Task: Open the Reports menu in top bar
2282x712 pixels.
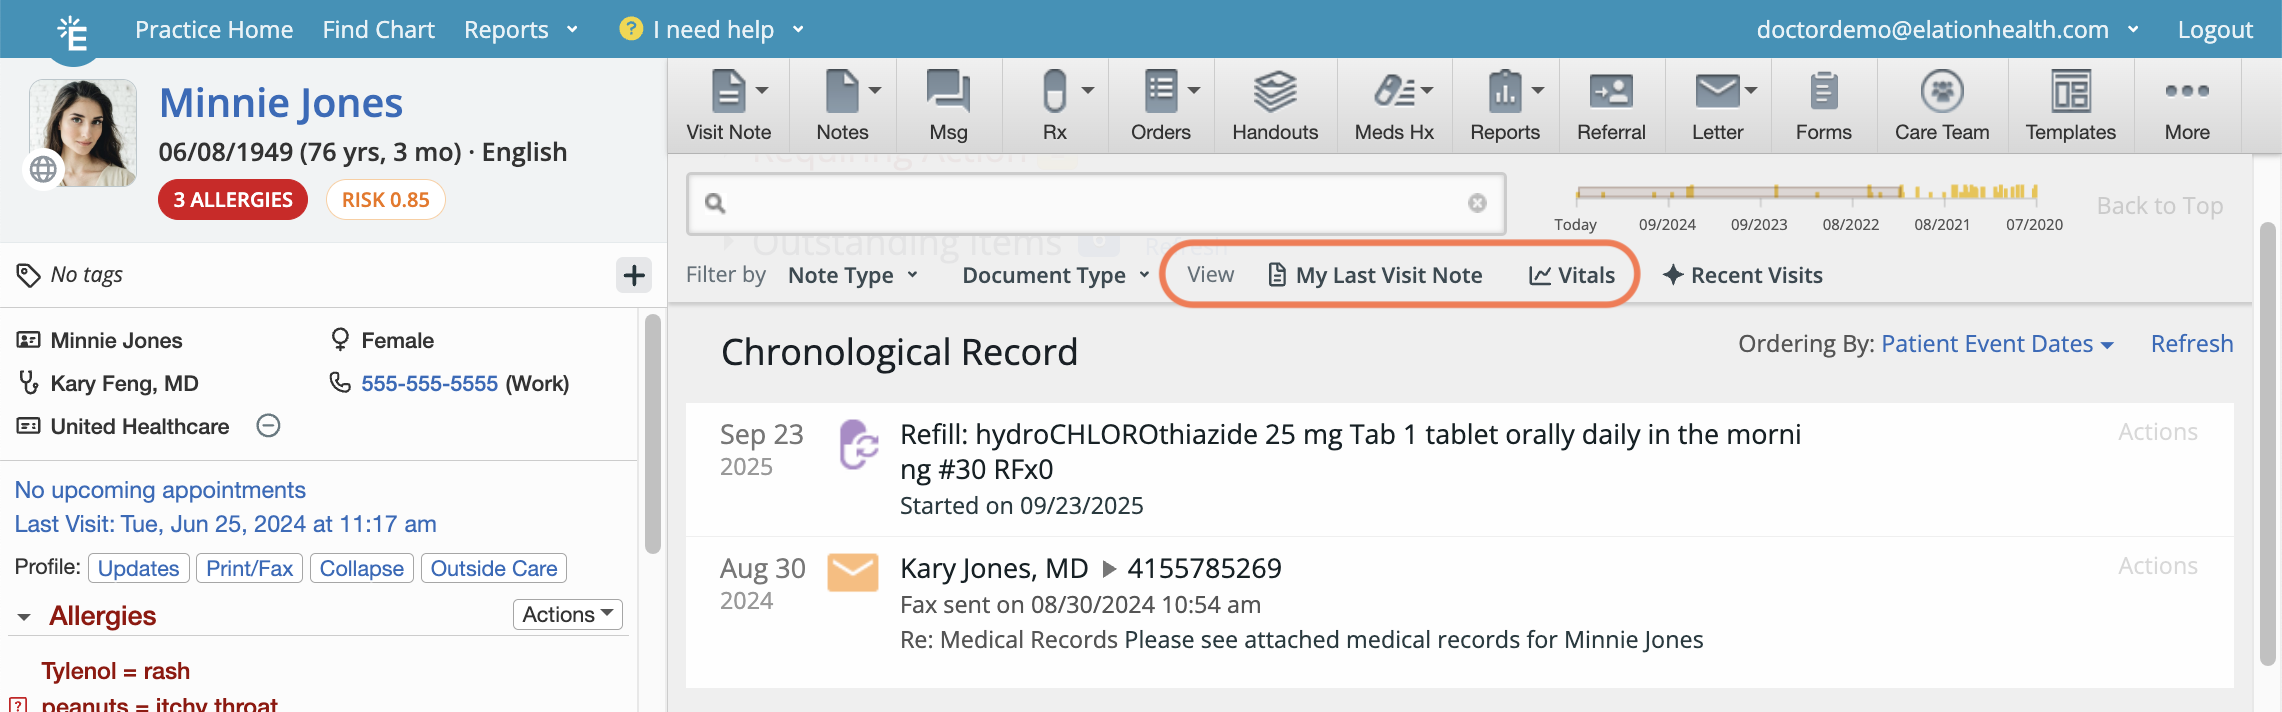Action: pyautogui.click(x=520, y=30)
